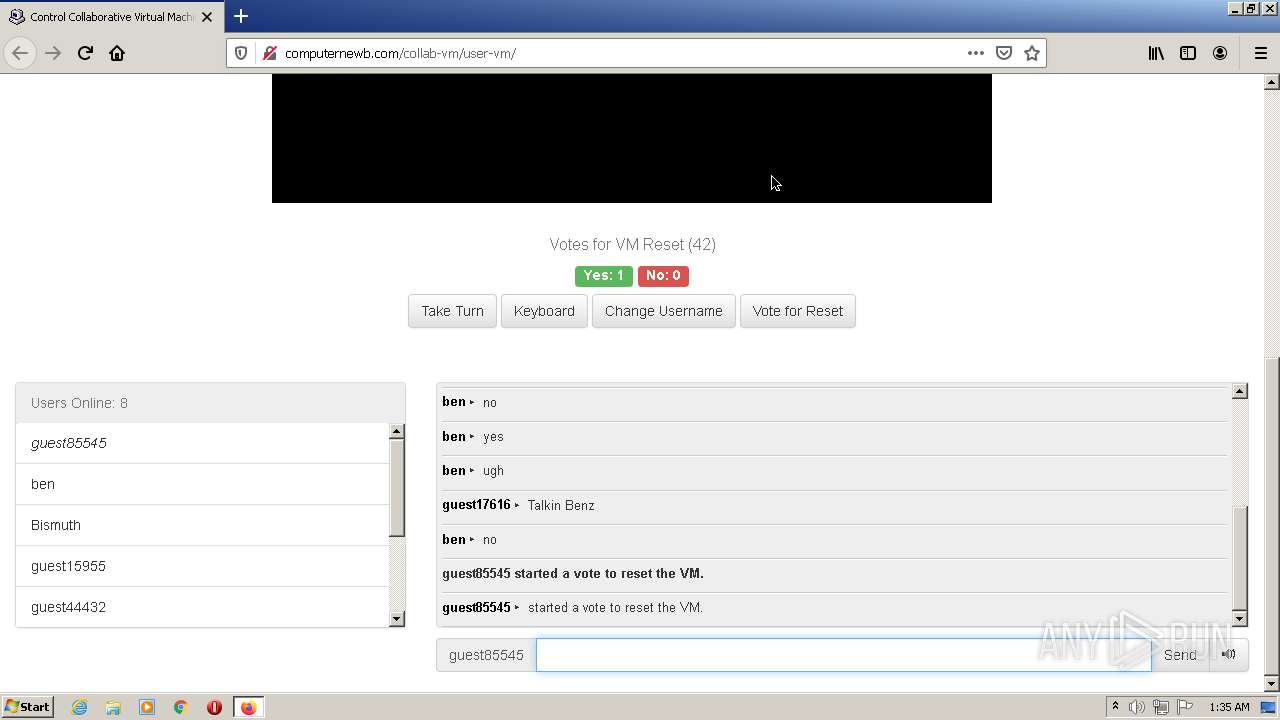Click the chat message input box

[x=843, y=655]
